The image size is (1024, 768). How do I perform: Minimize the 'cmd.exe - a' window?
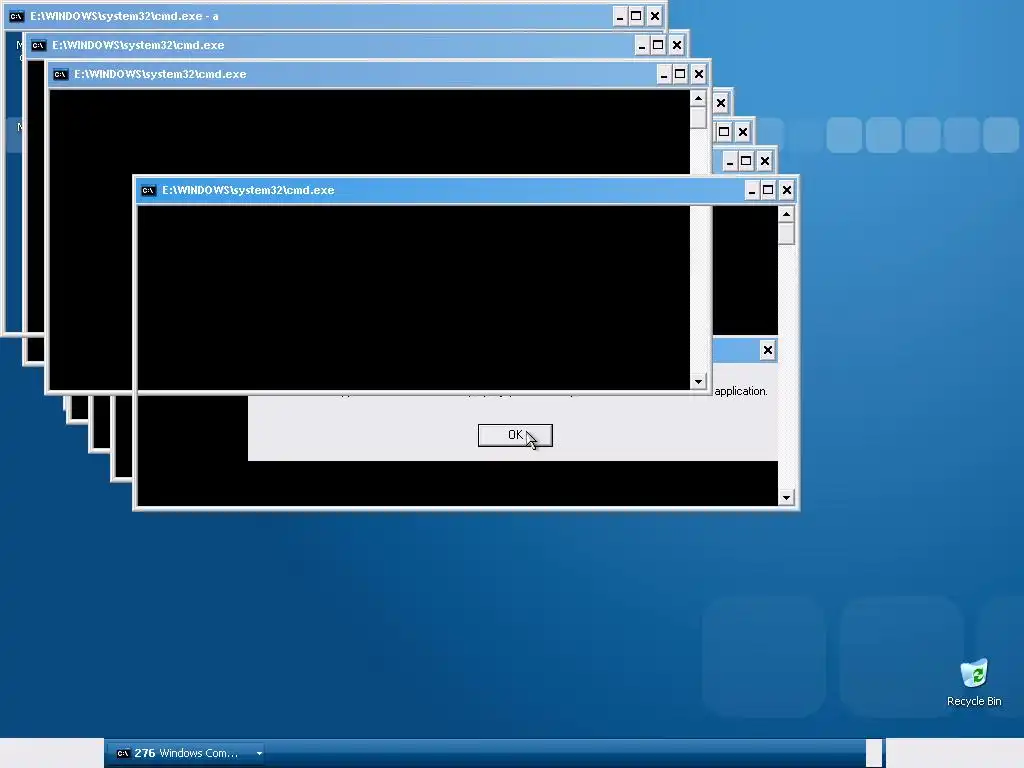(x=620, y=16)
